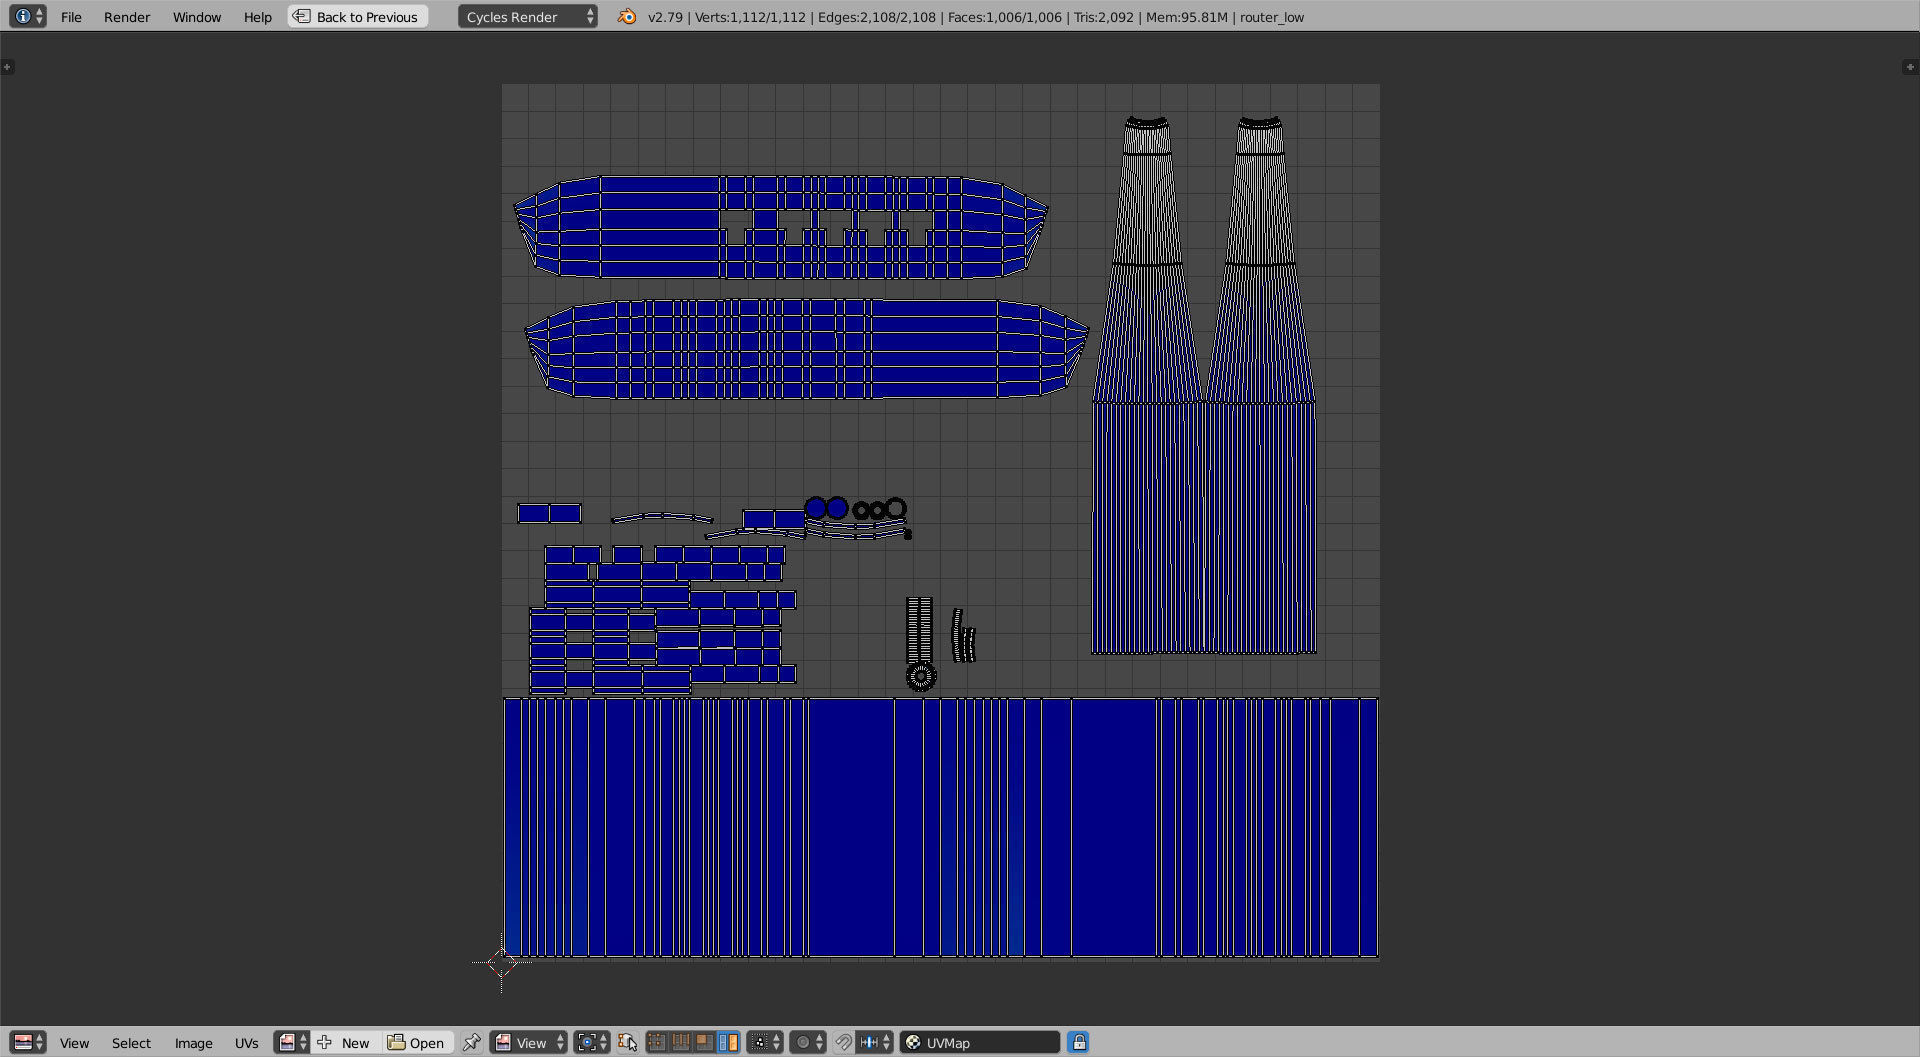The height and width of the screenshot is (1057, 1920).
Task: Open proportional editing mode dropdown
Action: (x=808, y=1043)
